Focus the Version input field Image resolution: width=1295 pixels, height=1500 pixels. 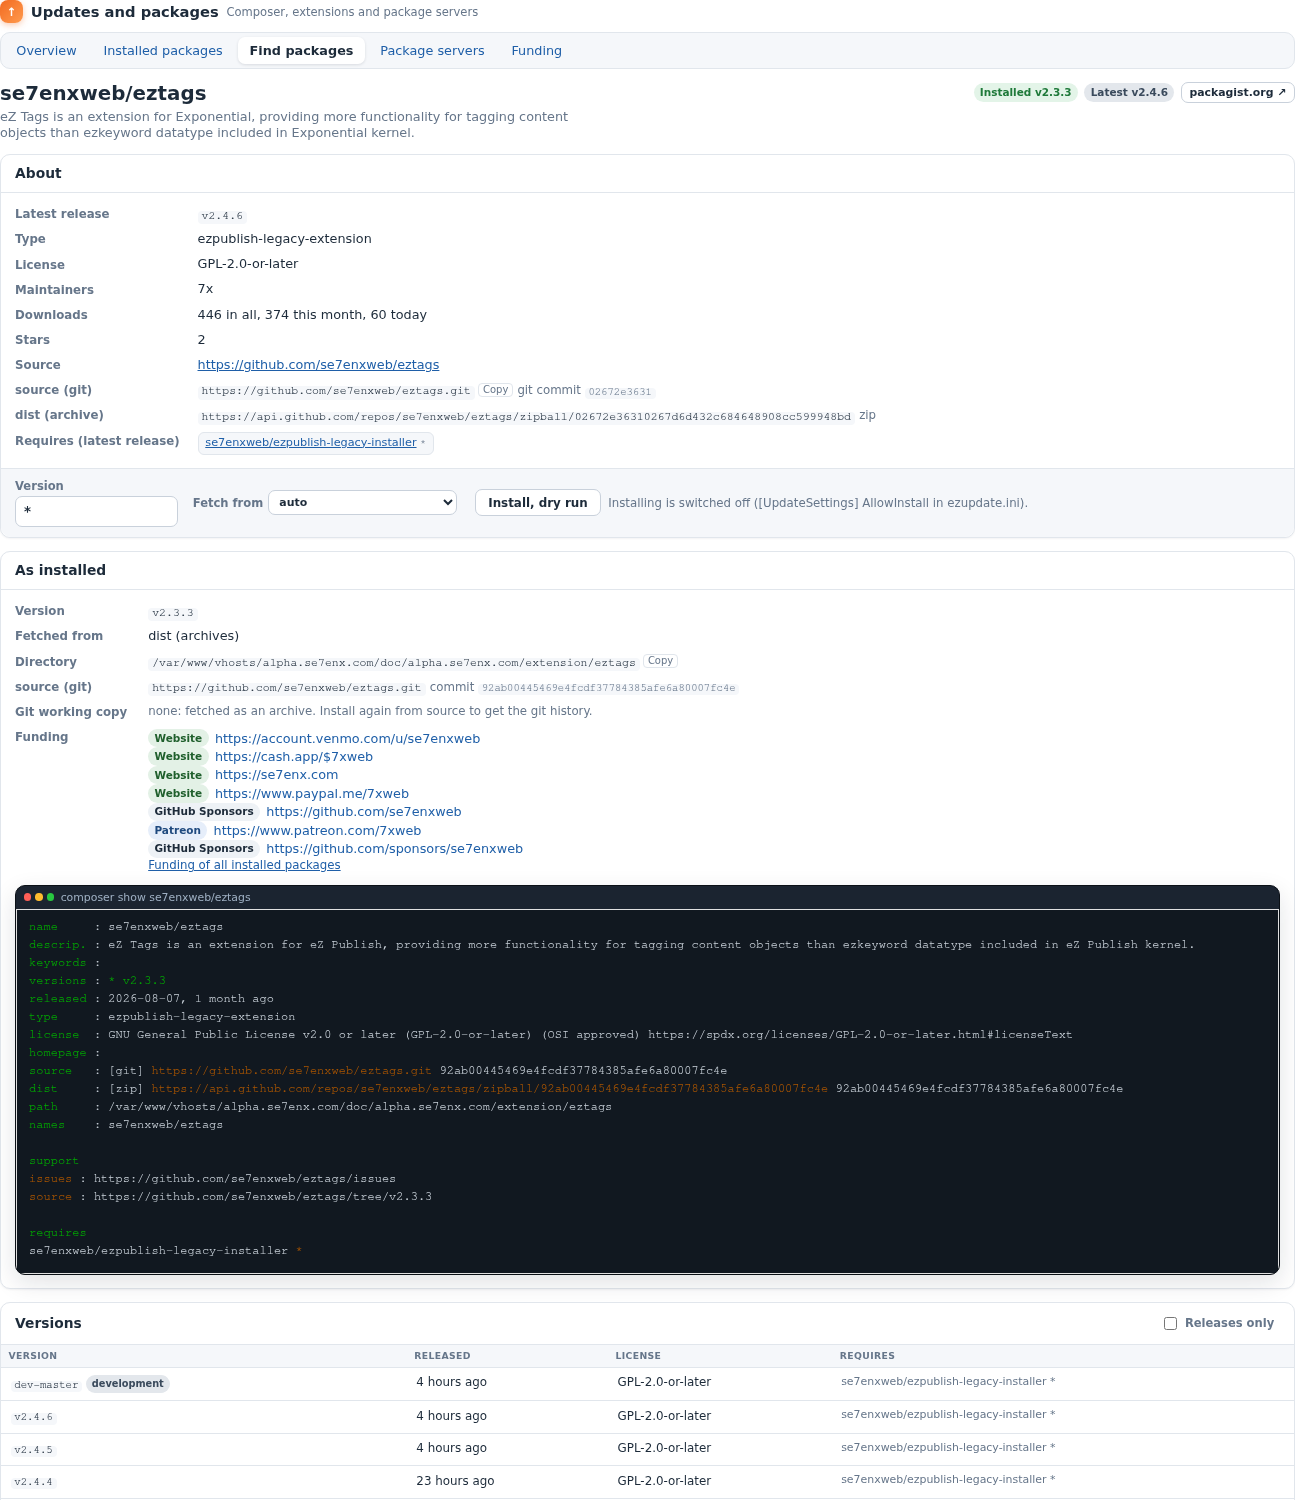coord(96,511)
